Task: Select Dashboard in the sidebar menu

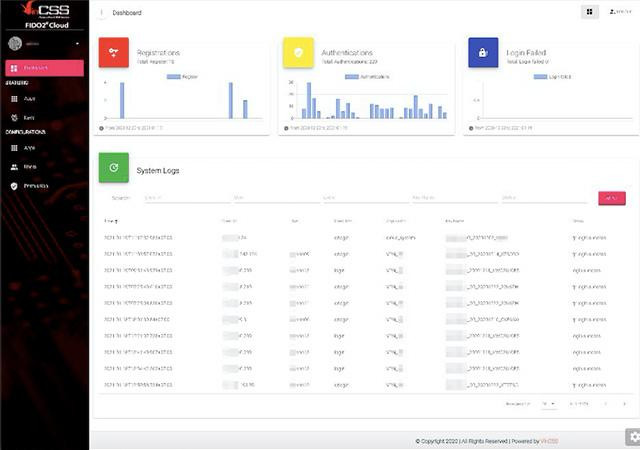Action: coord(44,68)
